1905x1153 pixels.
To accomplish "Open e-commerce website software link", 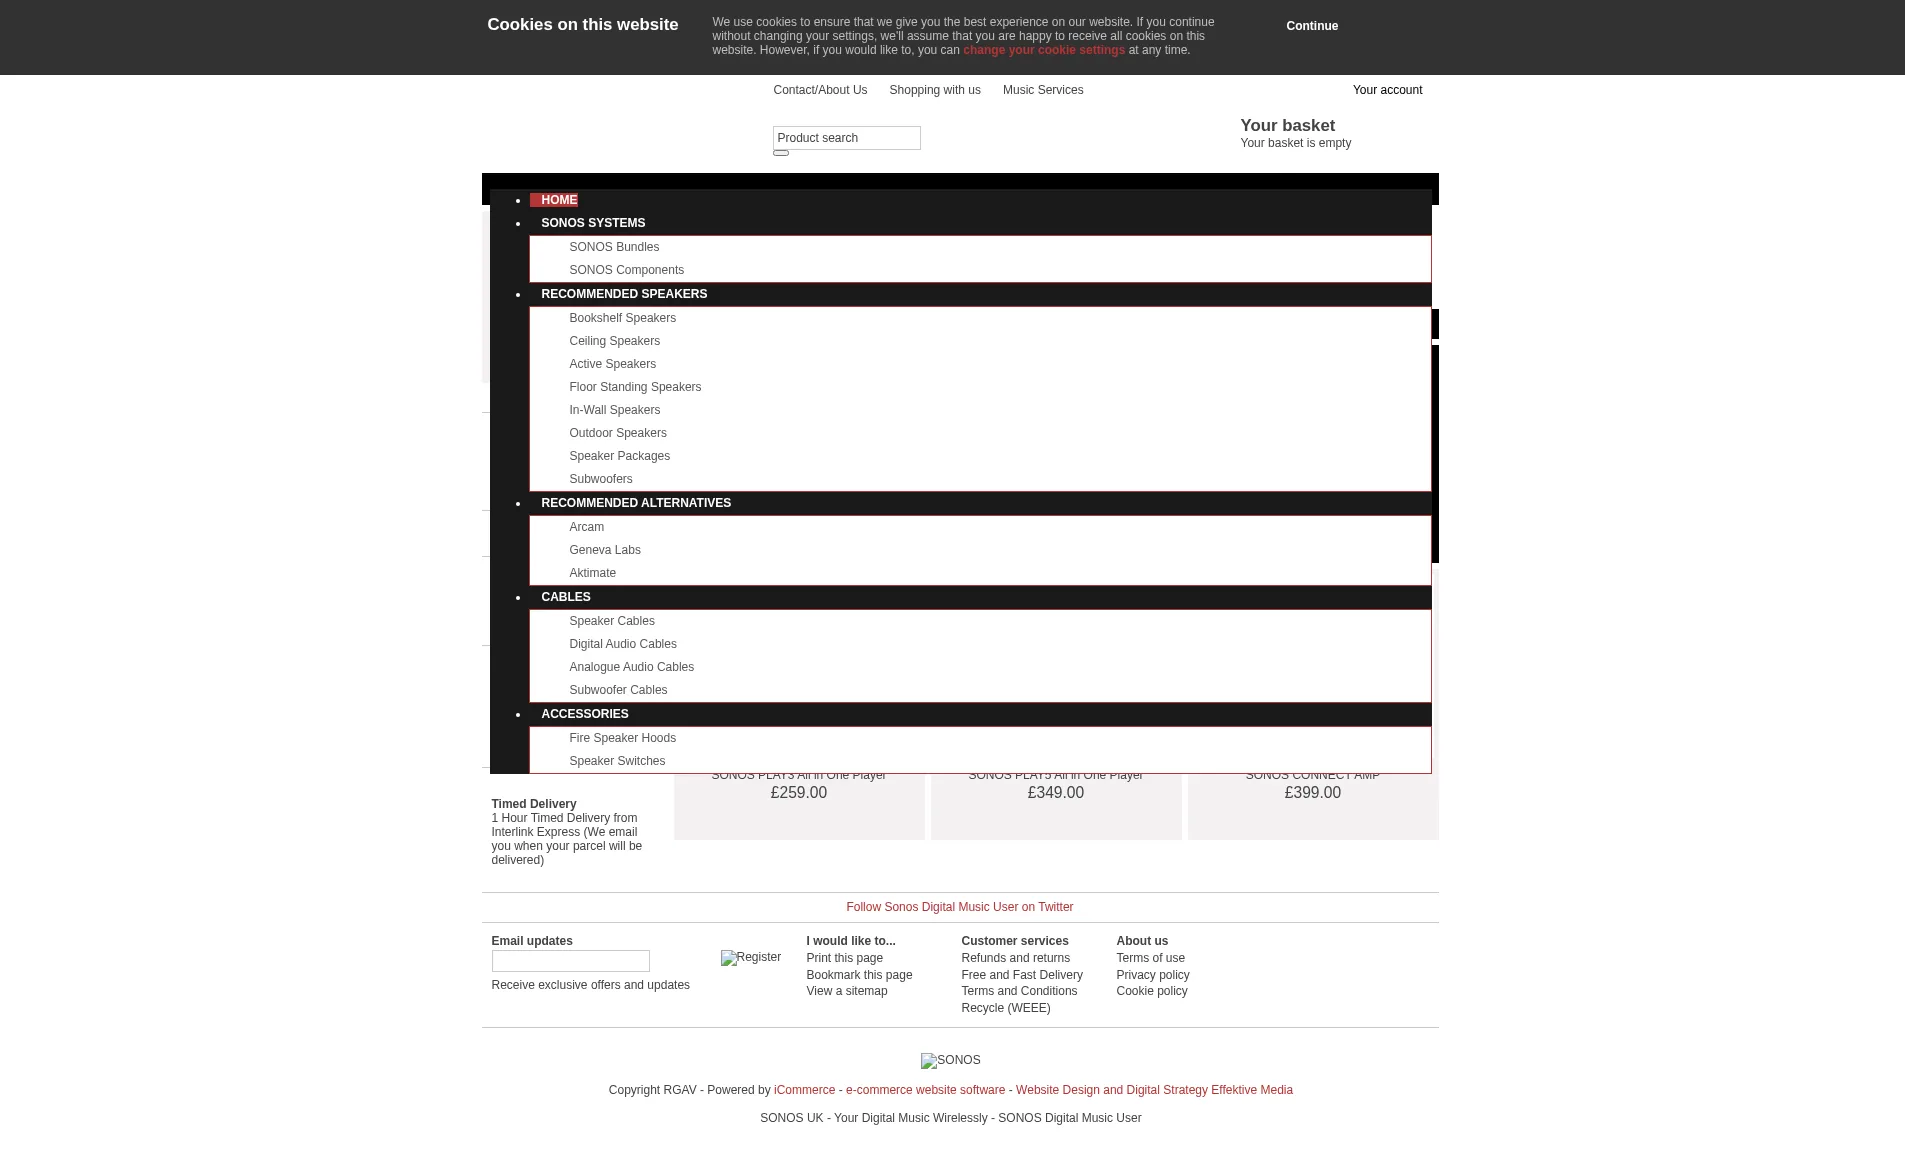I will pos(925,1090).
